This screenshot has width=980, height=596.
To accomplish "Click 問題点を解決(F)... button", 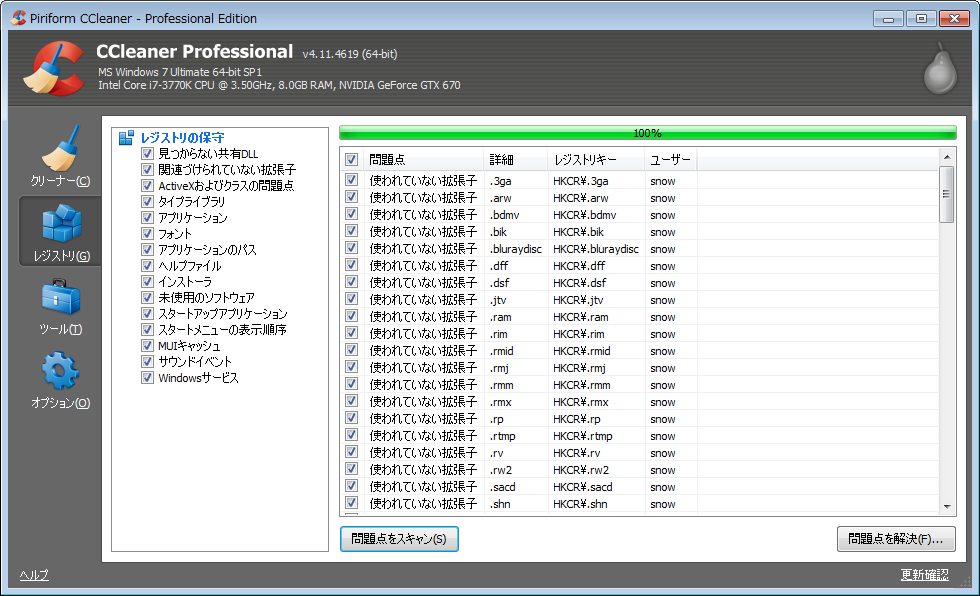I will click(x=896, y=539).
